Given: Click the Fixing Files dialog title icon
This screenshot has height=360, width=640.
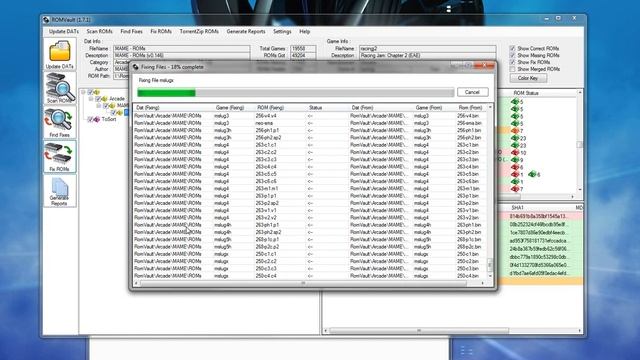Looking at the screenshot, I should point(136,67).
